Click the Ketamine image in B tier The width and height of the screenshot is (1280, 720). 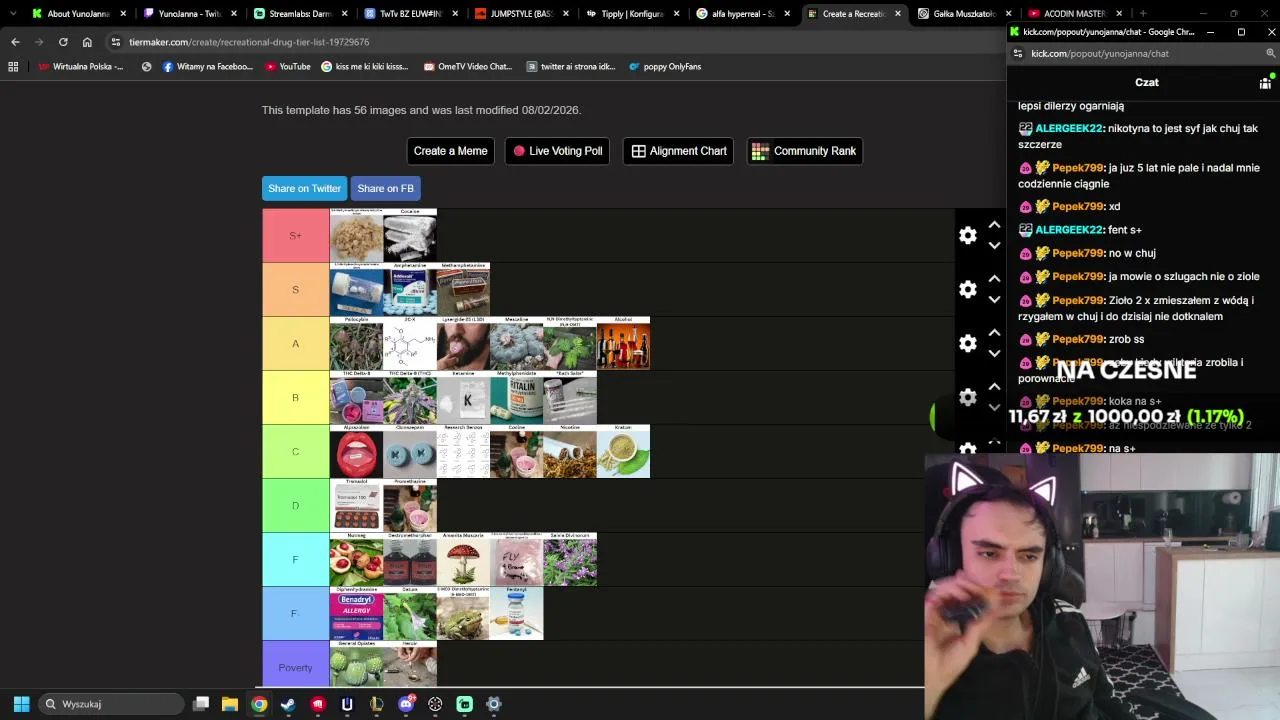463,397
